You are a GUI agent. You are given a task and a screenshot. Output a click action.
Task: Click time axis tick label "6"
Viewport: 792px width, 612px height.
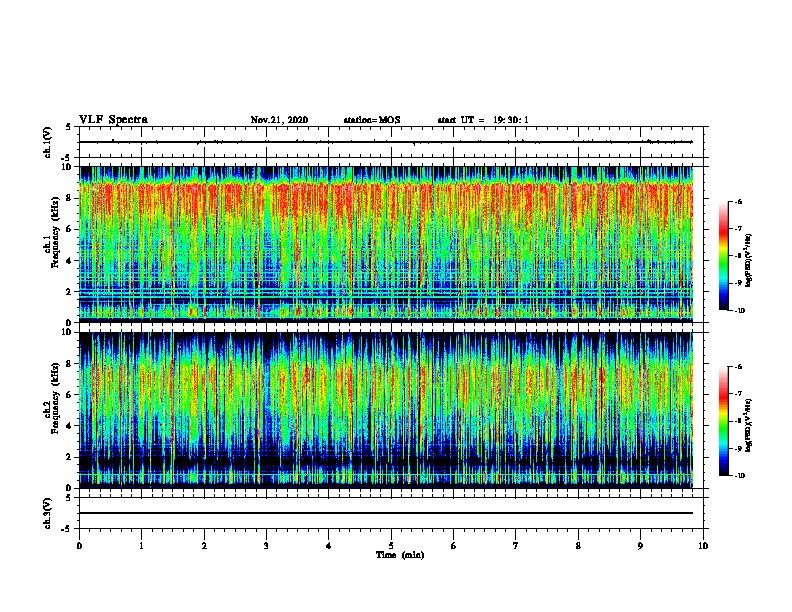pos(454,546)
